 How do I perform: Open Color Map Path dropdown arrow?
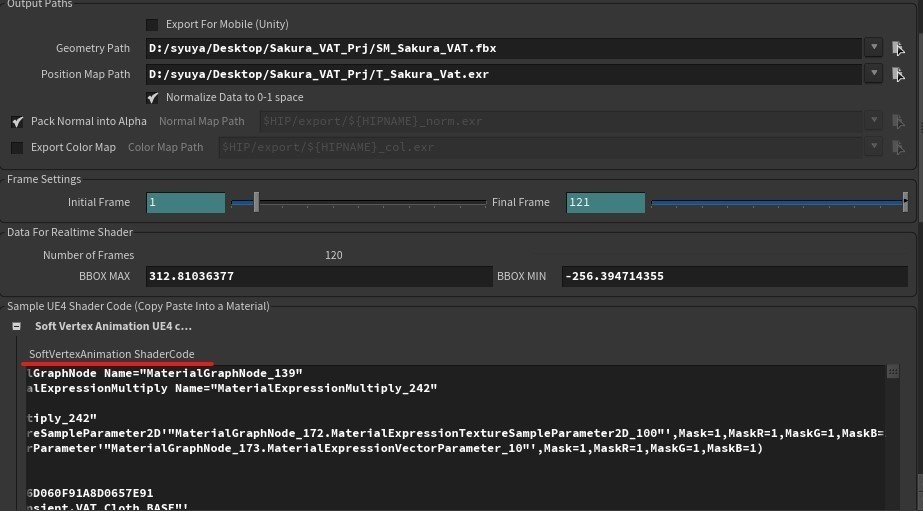(874, 148)
